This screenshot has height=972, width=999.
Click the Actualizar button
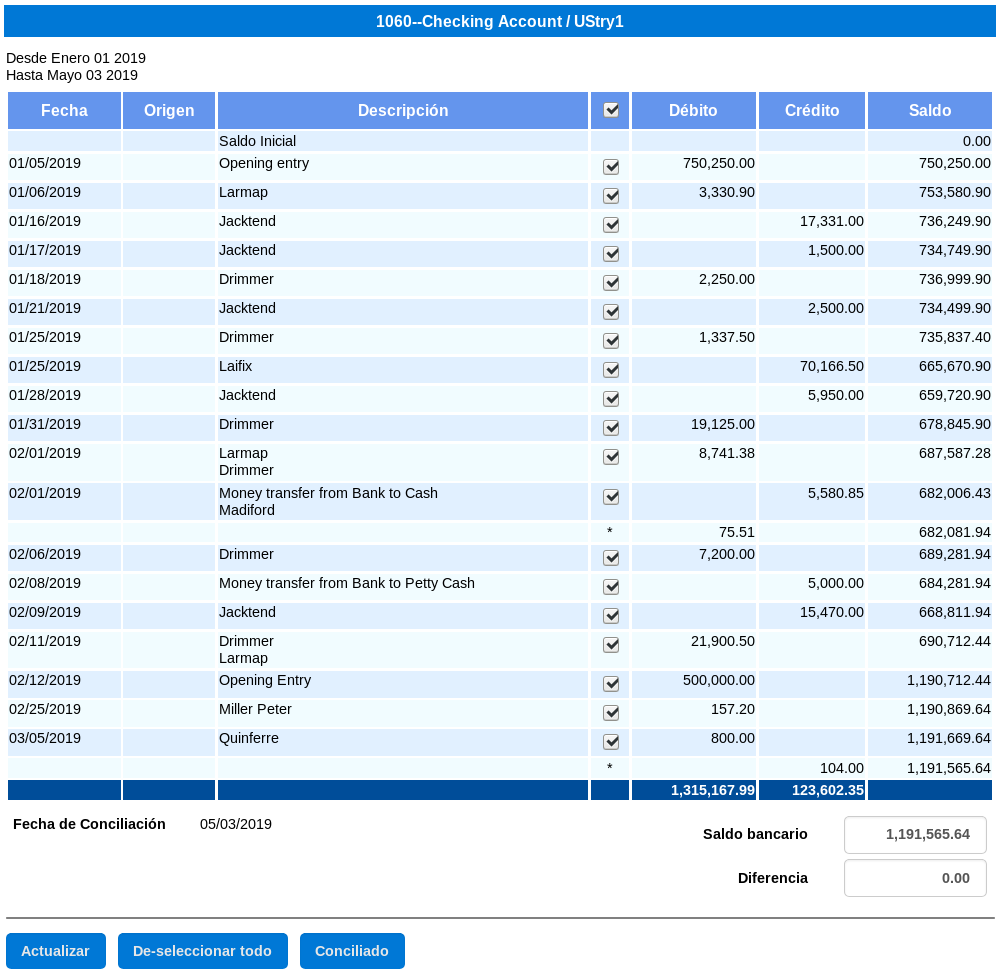56,951
